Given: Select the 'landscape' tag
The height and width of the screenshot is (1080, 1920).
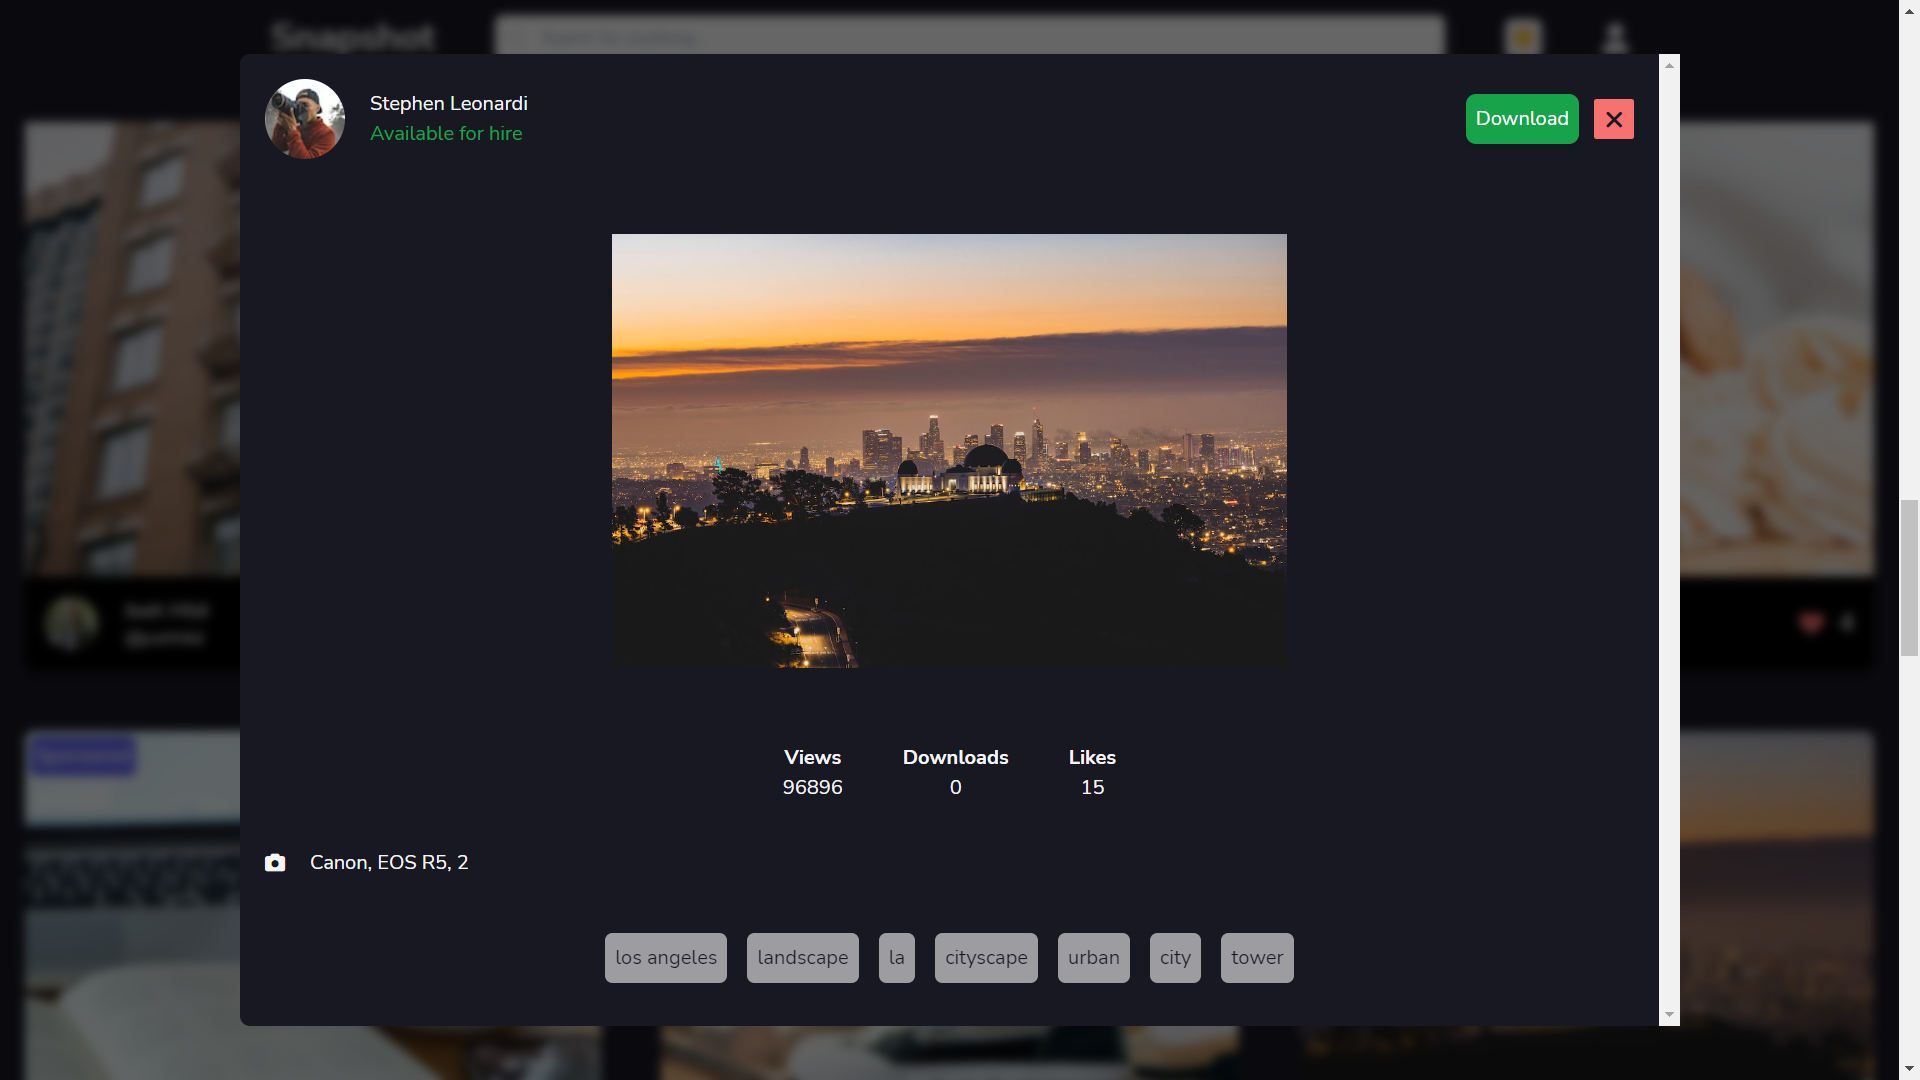Looking at the screenshot, I should tap(803, 958).
